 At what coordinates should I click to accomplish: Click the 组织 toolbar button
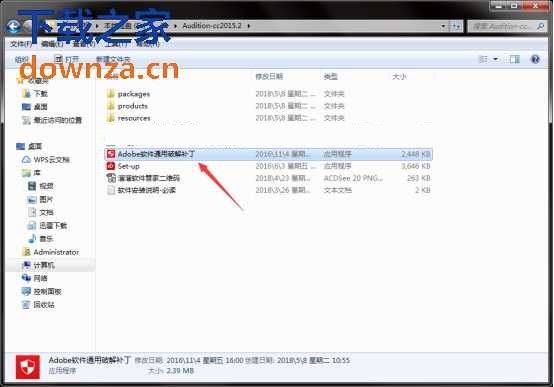[x=22, y=59]
